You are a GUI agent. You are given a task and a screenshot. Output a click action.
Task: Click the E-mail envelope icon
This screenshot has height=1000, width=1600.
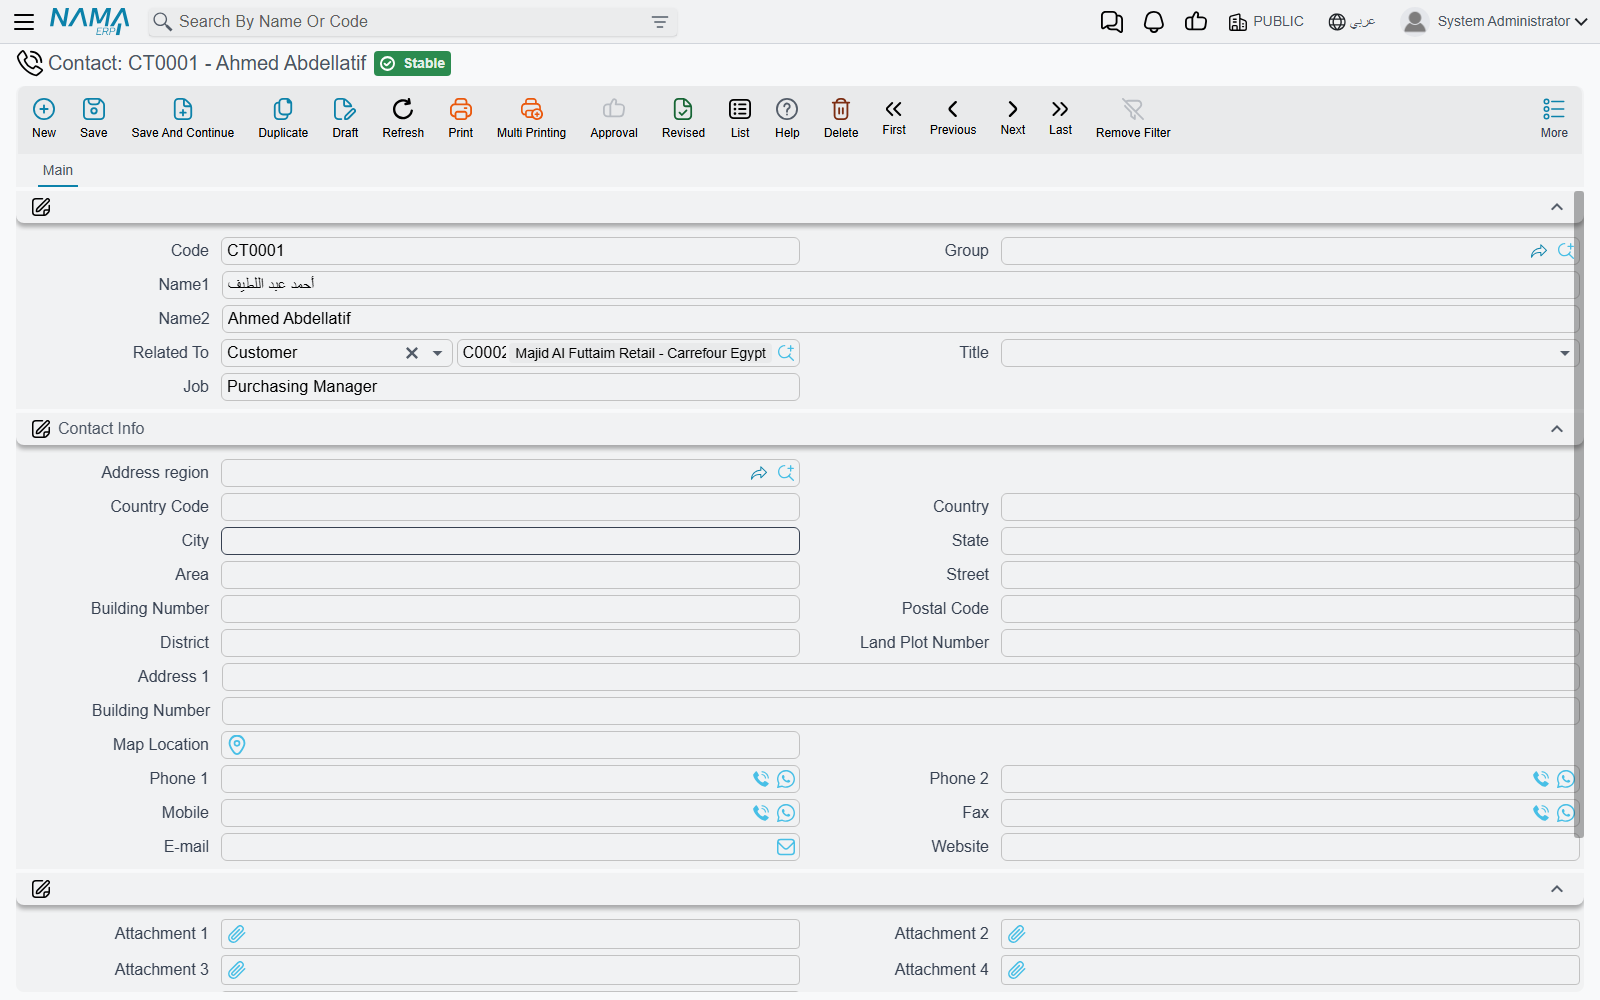pyautogui.click(x=786, y=847)
